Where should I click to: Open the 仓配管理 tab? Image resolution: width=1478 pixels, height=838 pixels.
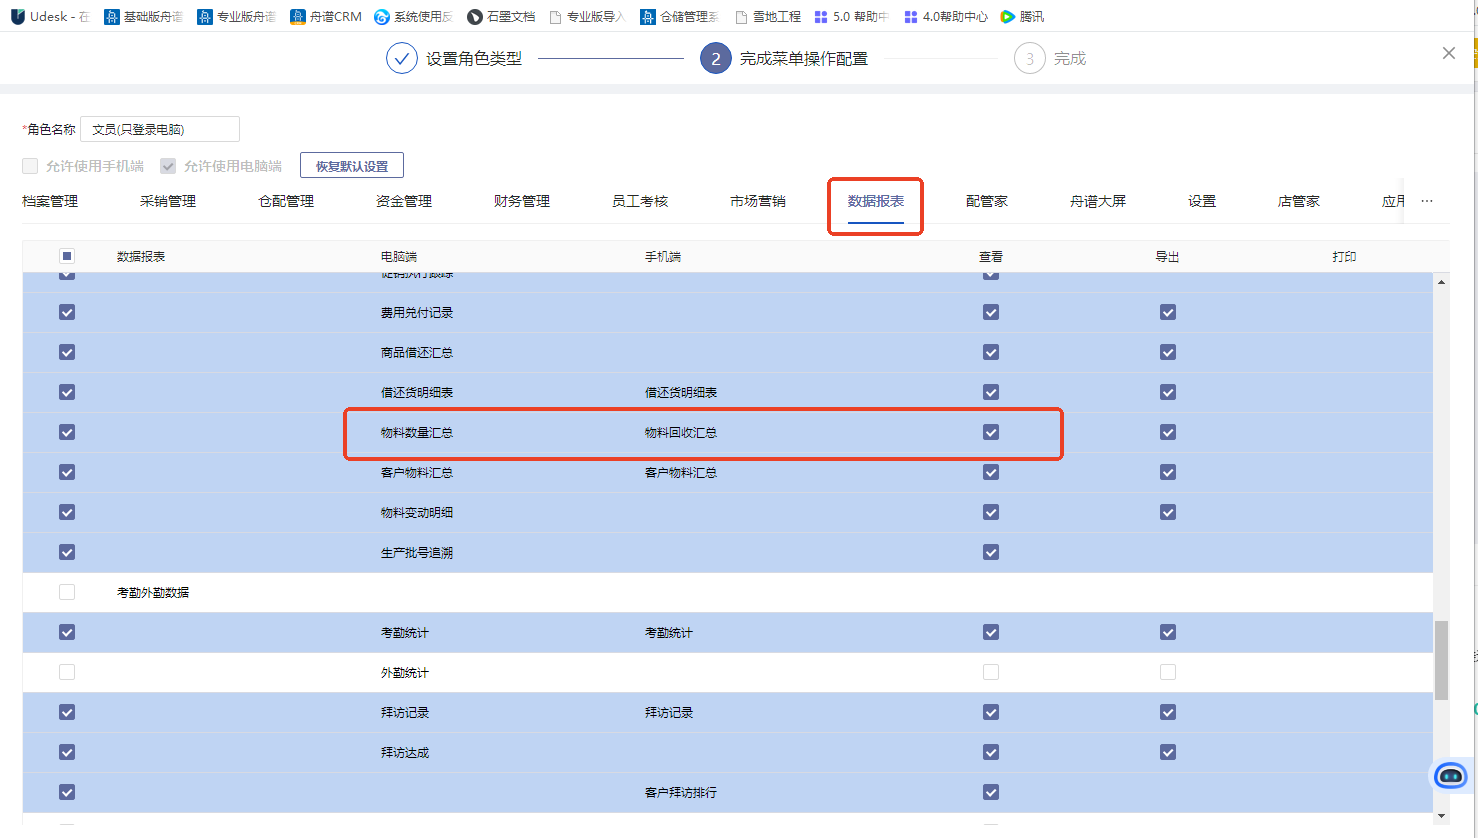[286, 201]
